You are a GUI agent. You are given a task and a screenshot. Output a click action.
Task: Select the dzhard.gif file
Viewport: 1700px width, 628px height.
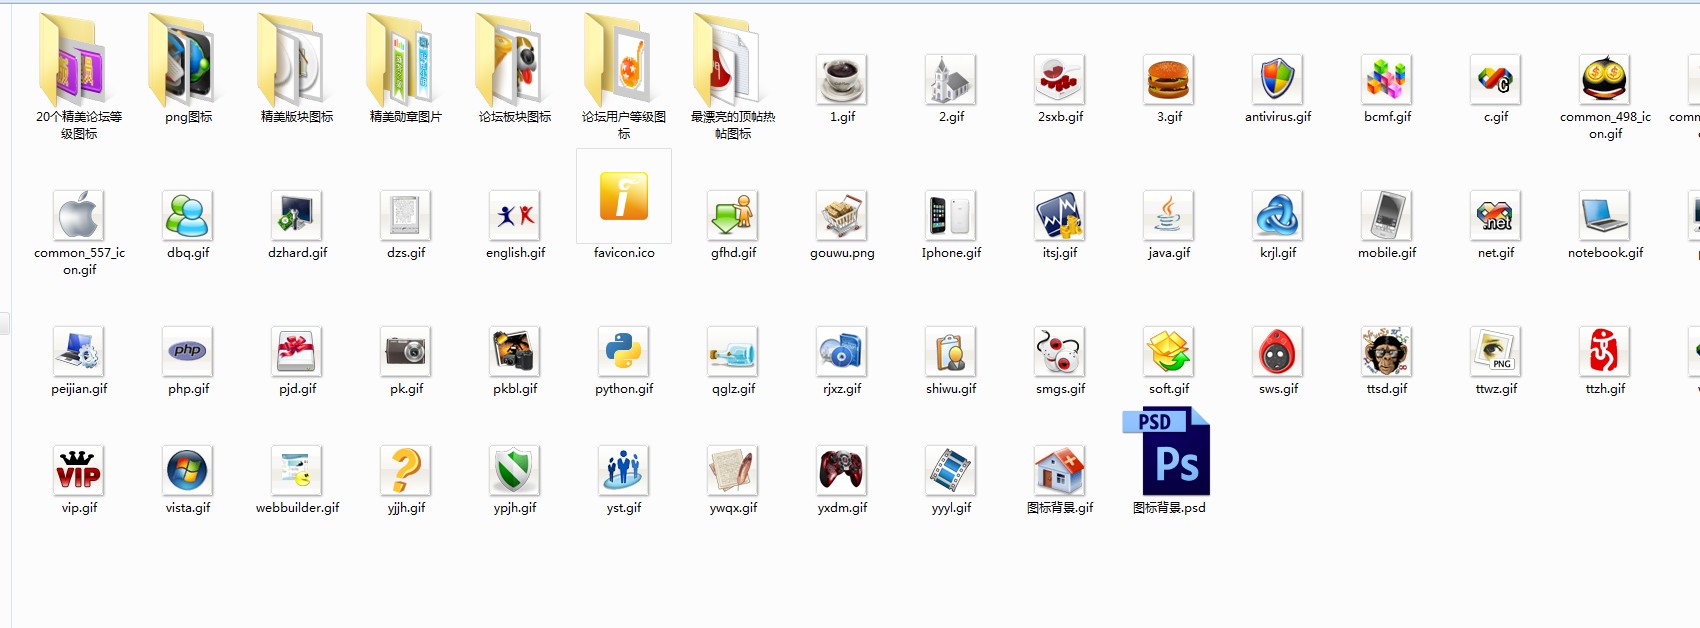pos(297,216)
